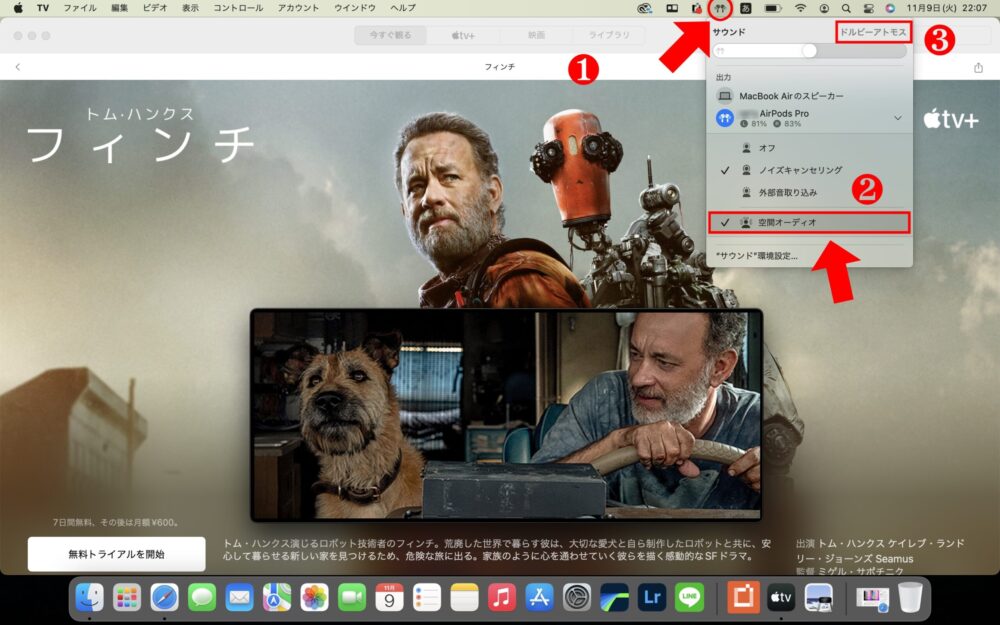Open the 編集 menu
1000x625 pixels.
(120, 8)
